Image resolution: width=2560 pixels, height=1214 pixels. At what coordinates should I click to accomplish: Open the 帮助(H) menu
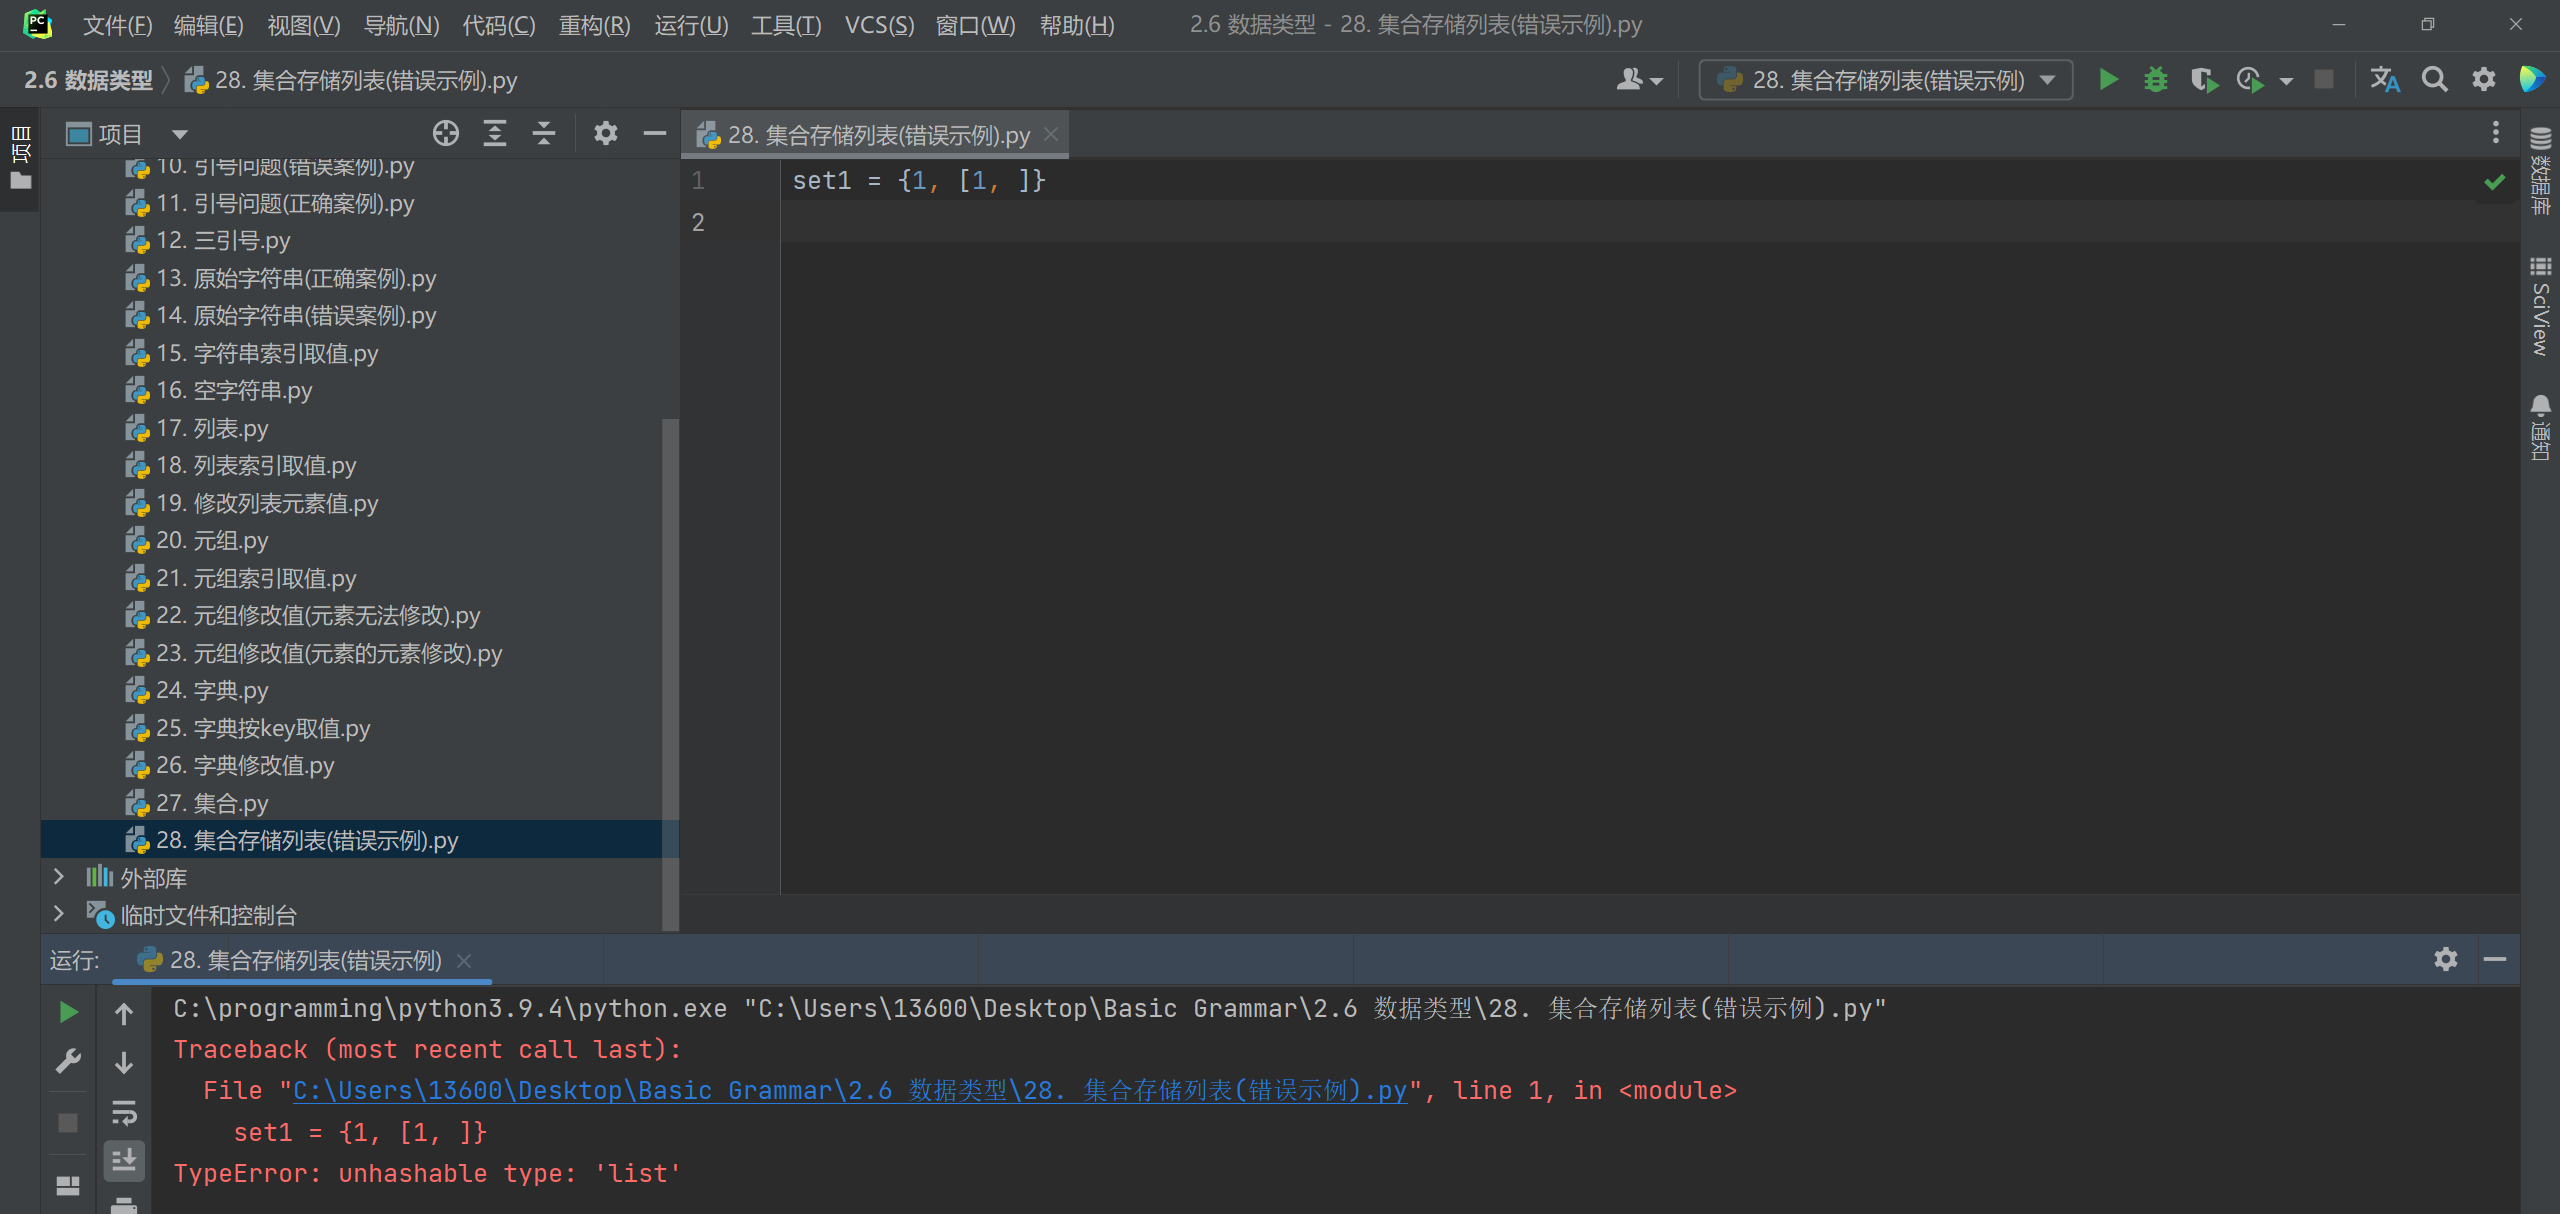pyautogui.click(x=1077, y=25)
